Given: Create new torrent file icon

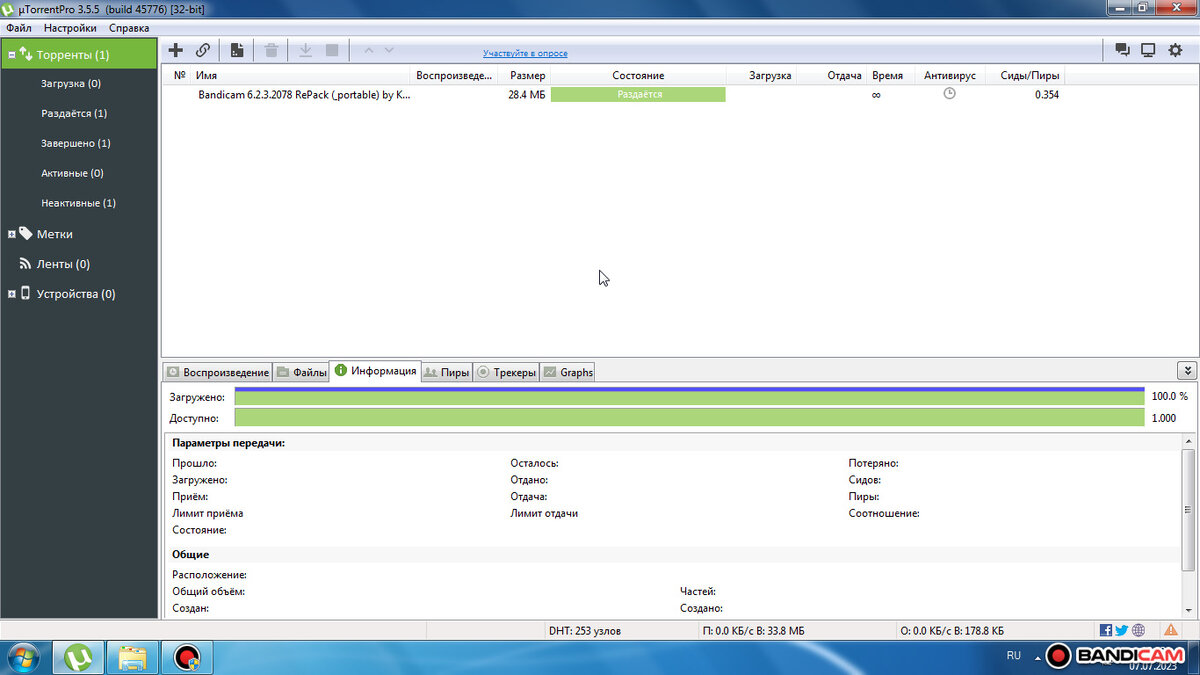Looking at the screenshot, I should (237, 50).
